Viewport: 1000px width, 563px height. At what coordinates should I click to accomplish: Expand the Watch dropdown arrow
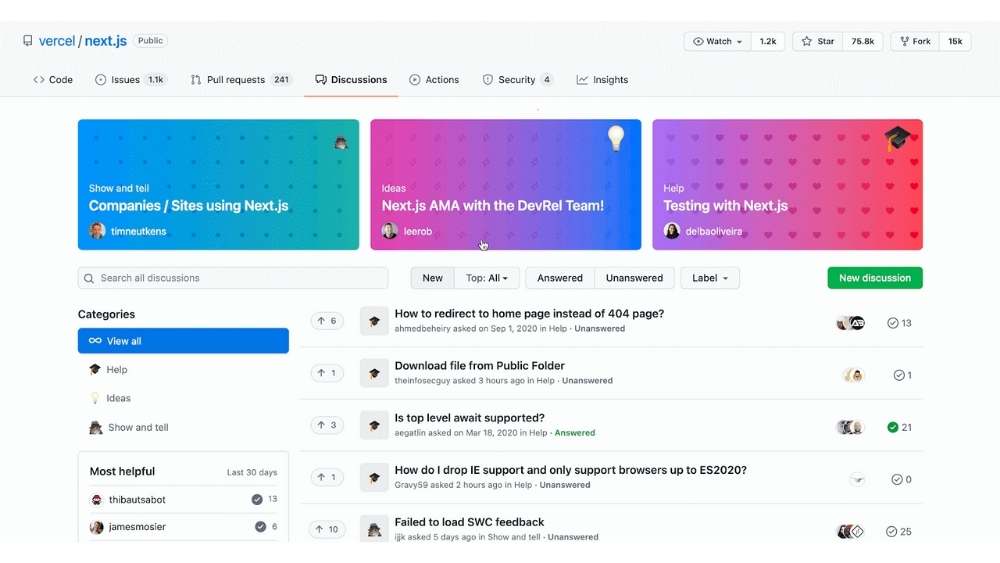(x=739, y=42)
